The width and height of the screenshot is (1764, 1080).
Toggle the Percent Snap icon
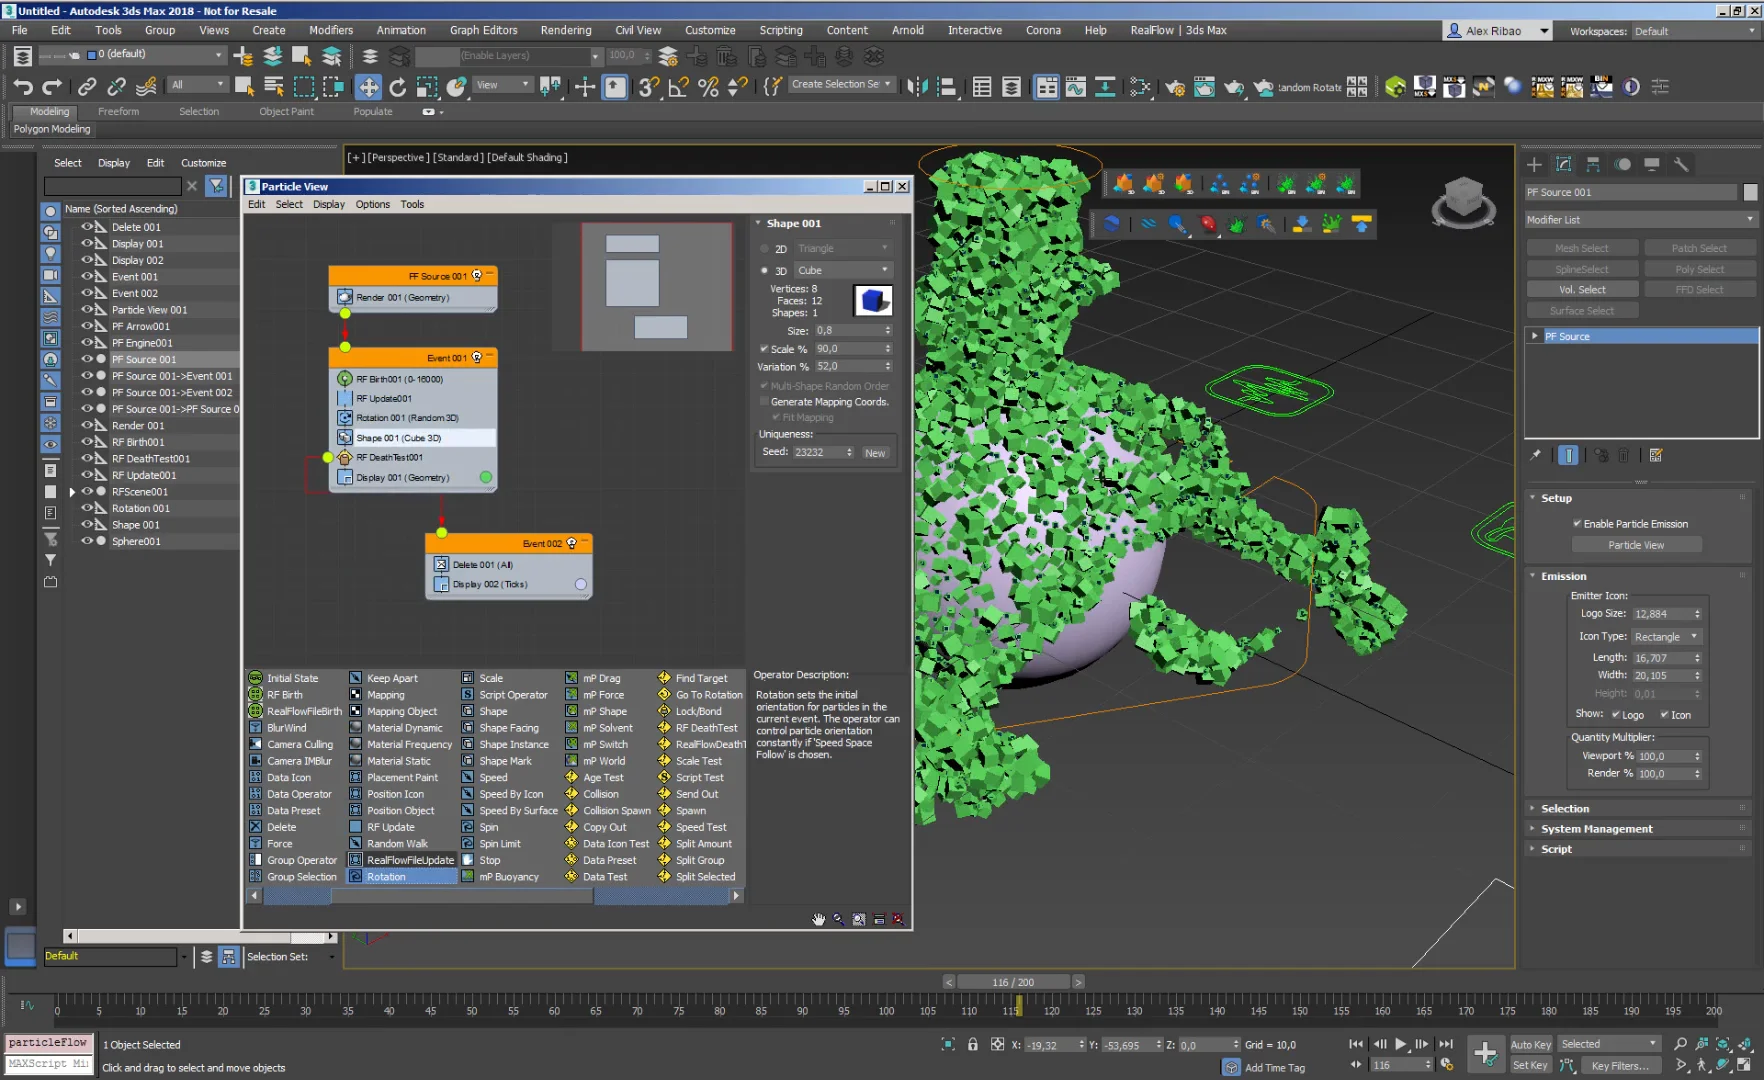coord(708,87)
